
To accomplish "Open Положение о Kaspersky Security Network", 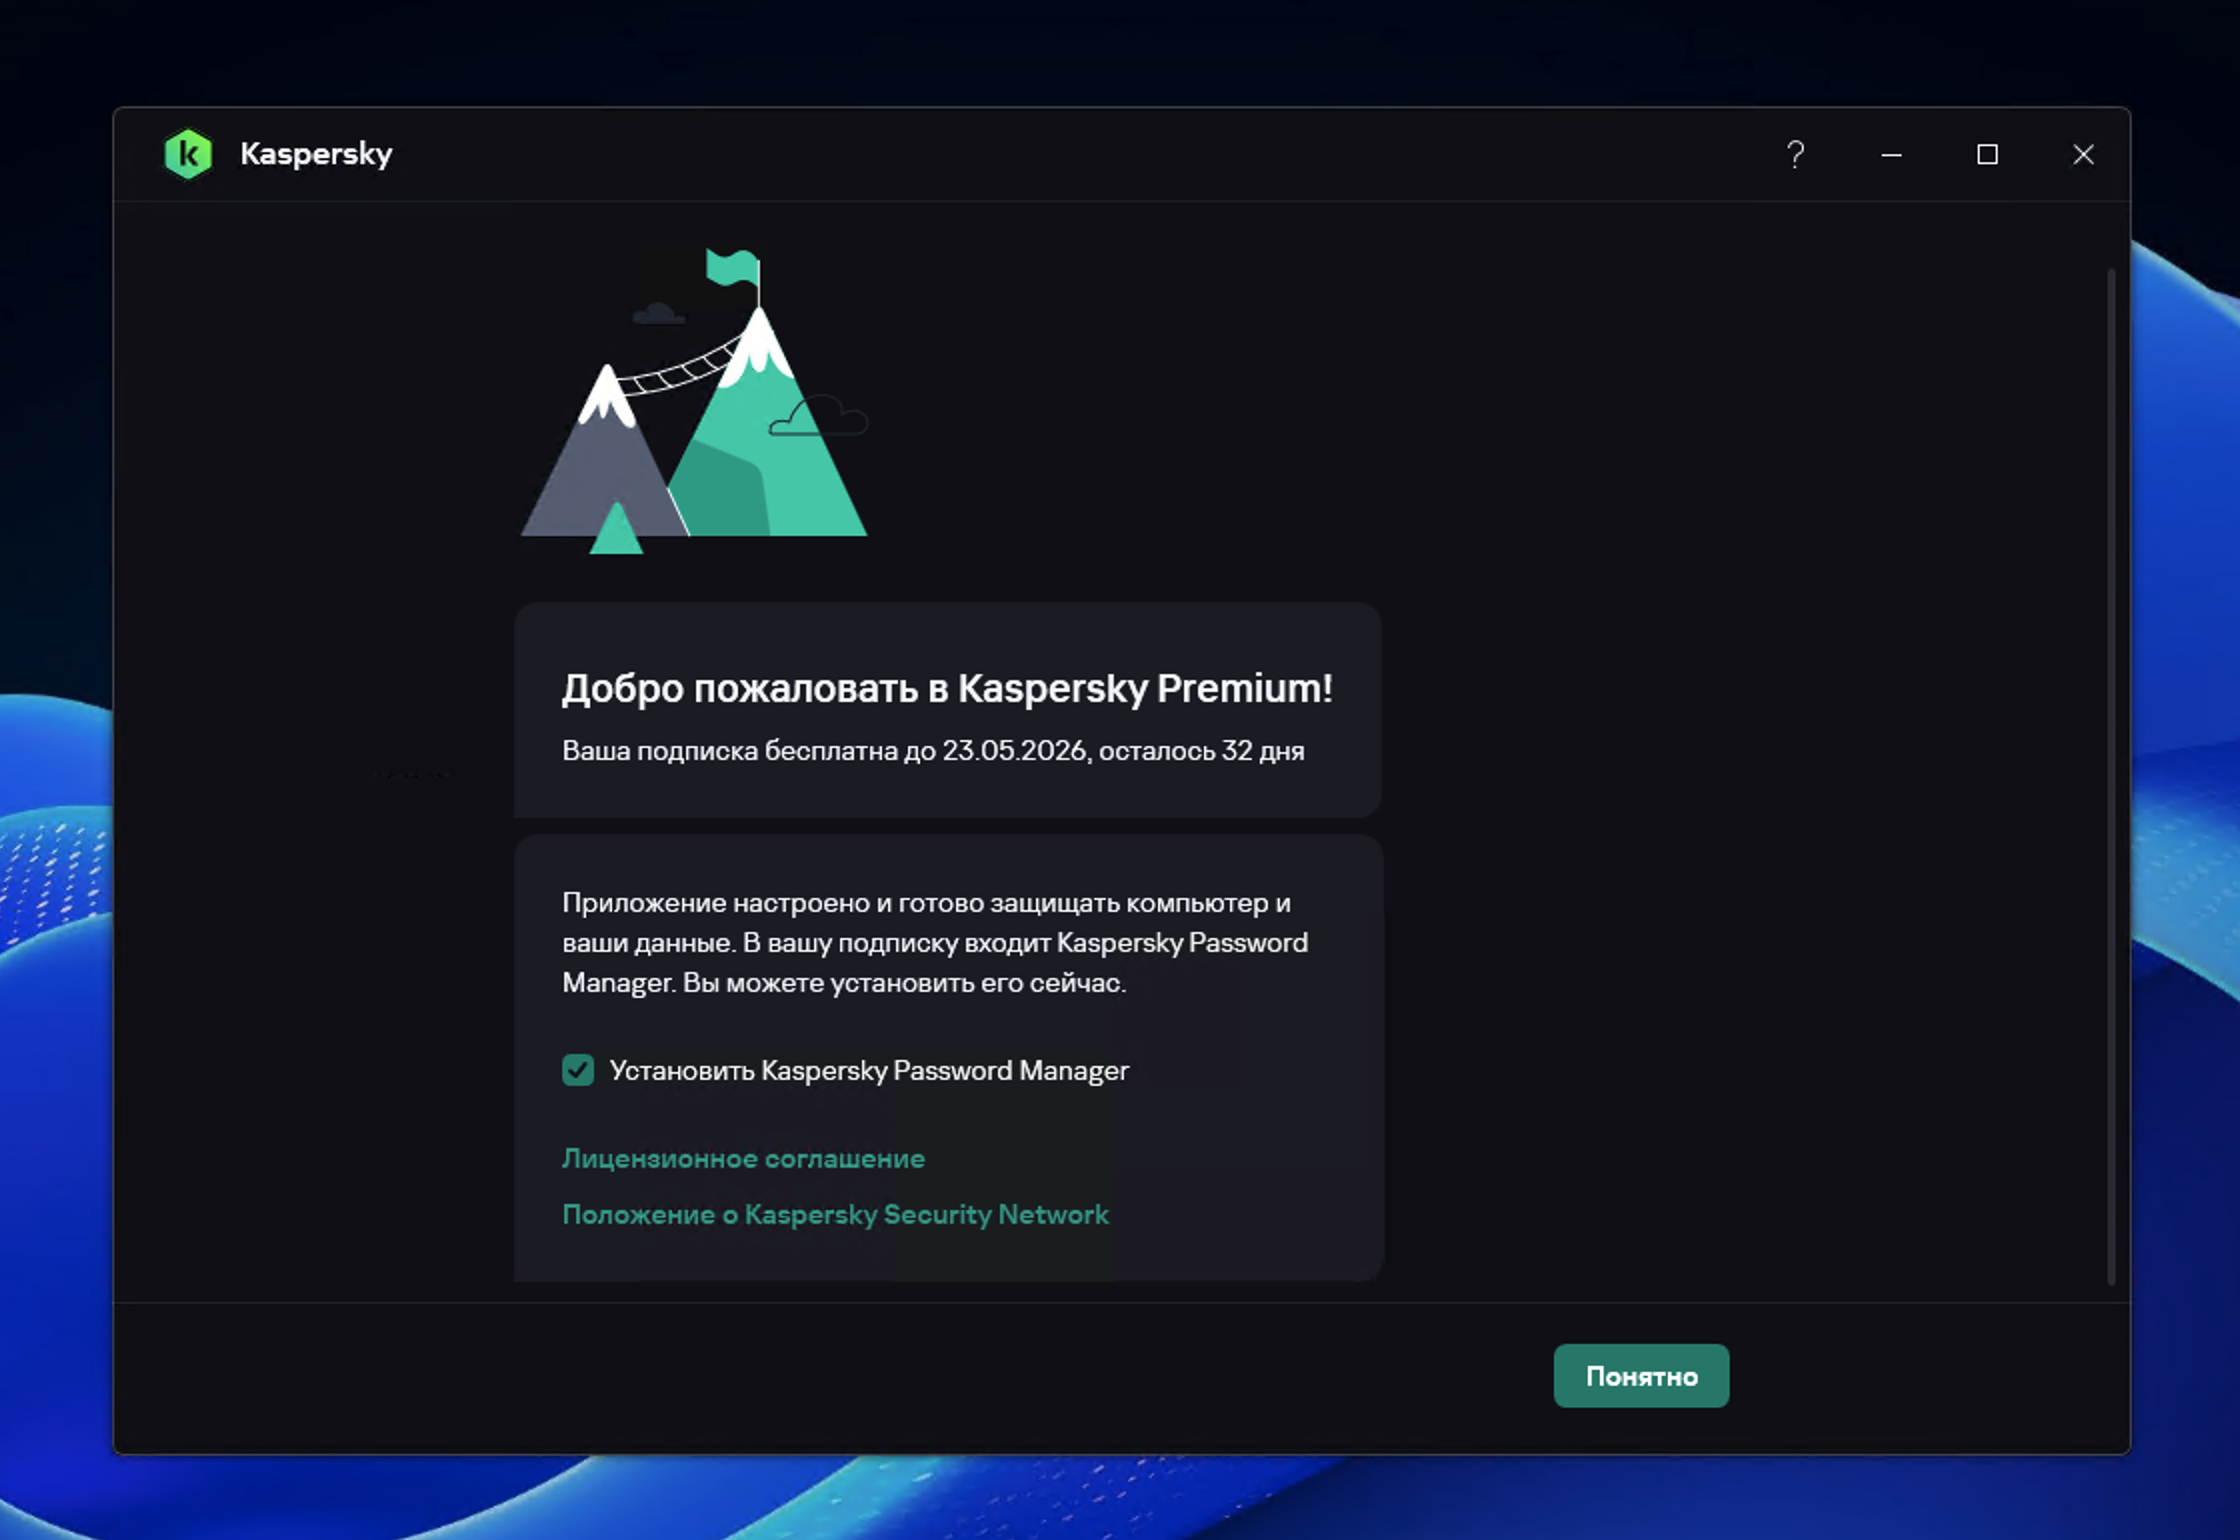I will click(x=835, y=1214).
